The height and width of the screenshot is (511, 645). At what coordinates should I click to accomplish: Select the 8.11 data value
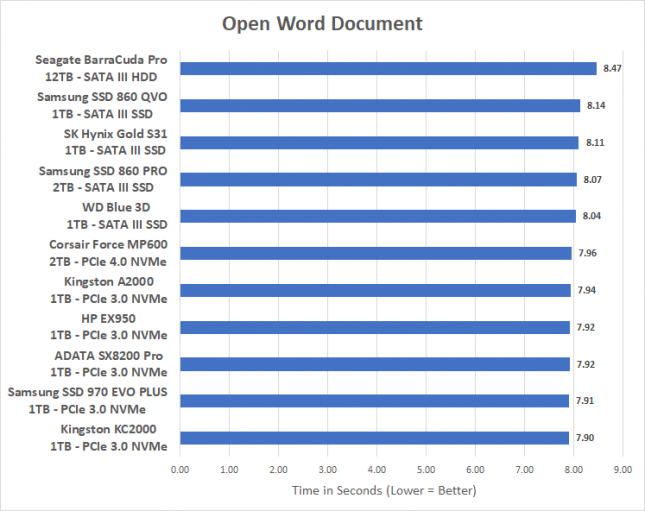coord(595,143)
